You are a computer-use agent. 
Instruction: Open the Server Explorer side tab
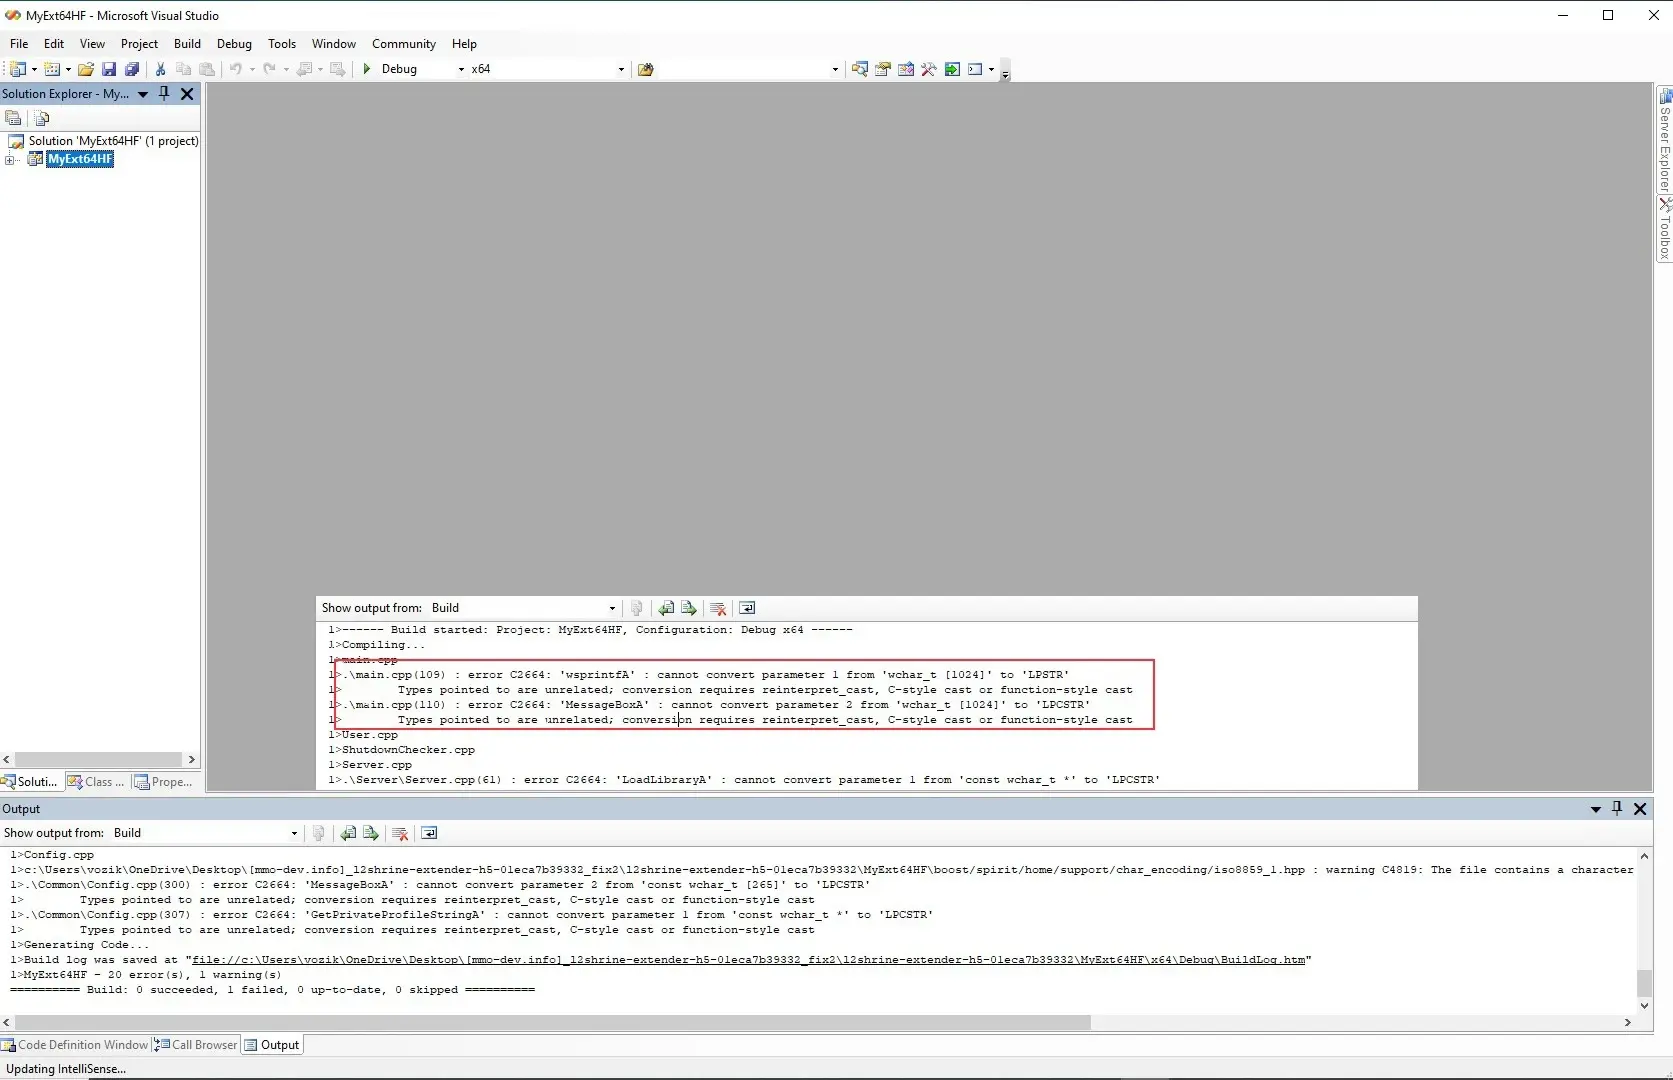click(1665, 141)
